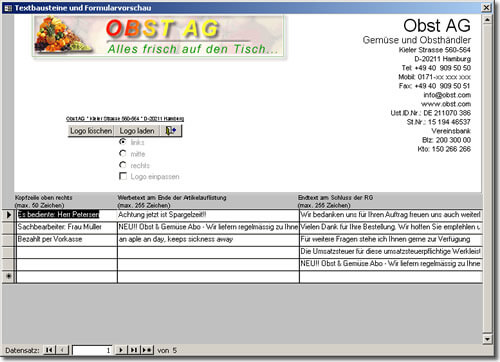This screenshot has height=362, width=500.
Task: Click 'Vereinsbank' bank name text
Action: [x=451, y=131]
